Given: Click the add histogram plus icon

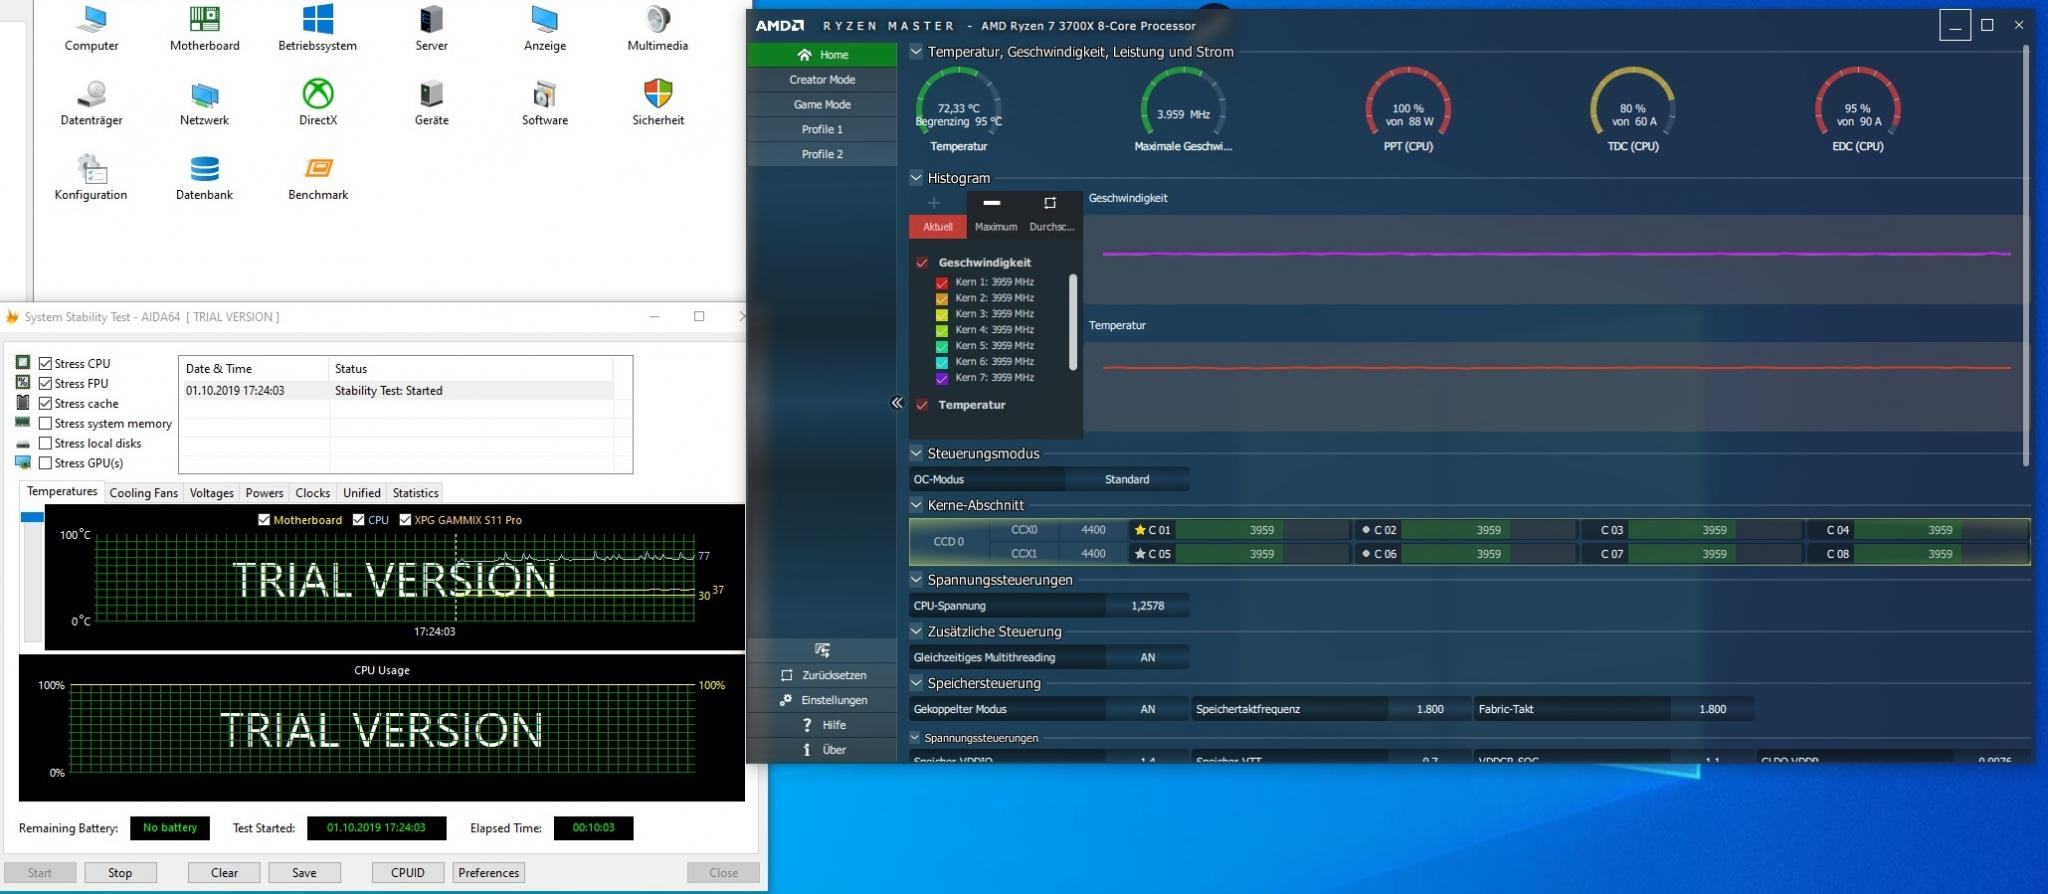Looking at the screenshot, I should 934,203.
